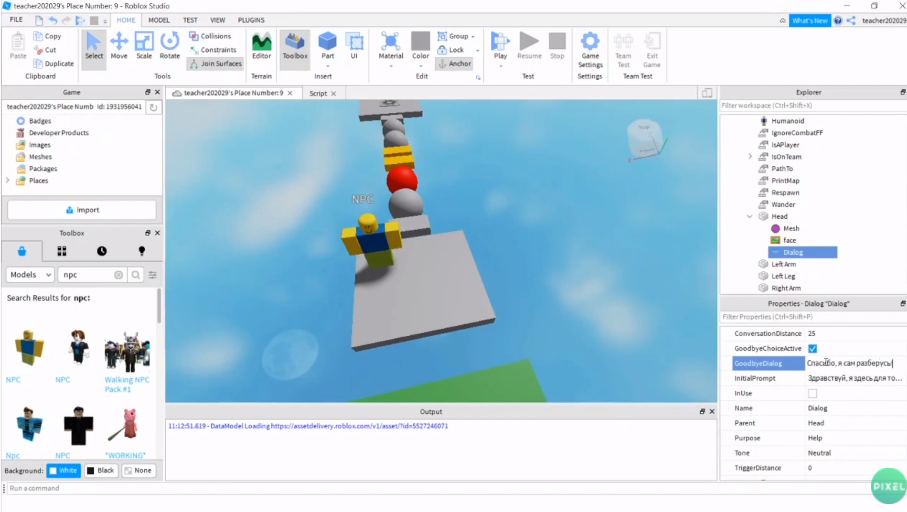
Task: Open the Toolbox Creations lightbulb tab
Action: [x=142, y=251]
